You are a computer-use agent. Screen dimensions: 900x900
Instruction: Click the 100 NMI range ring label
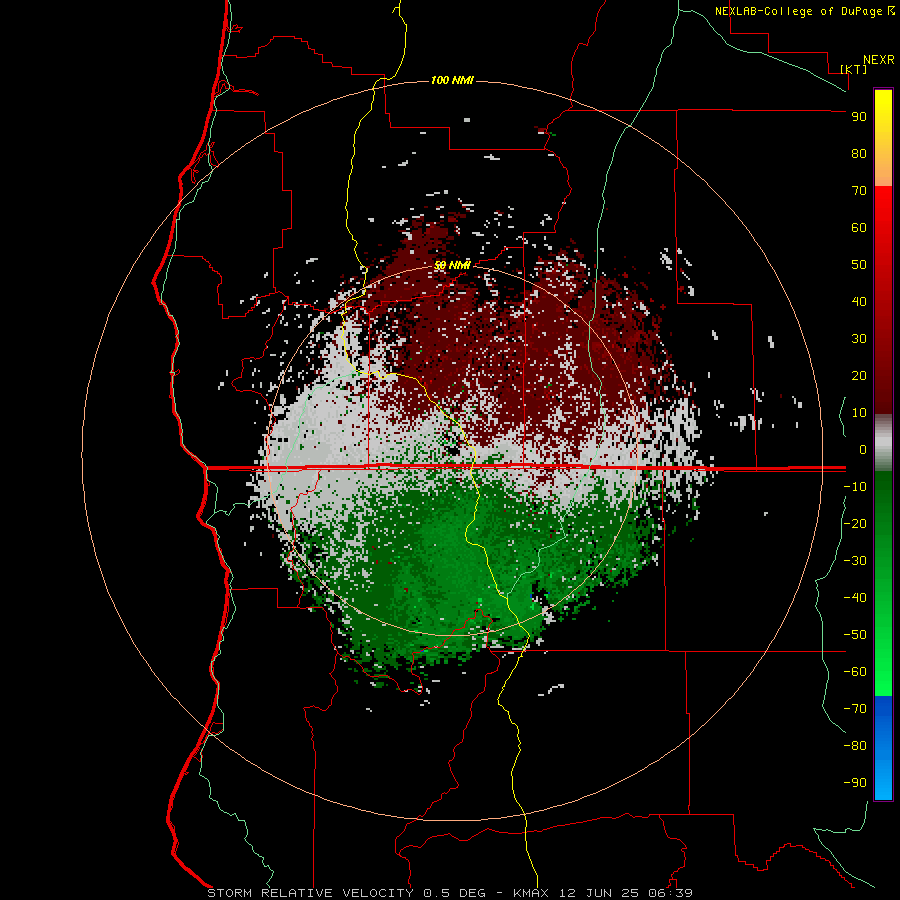pos(452,80)
